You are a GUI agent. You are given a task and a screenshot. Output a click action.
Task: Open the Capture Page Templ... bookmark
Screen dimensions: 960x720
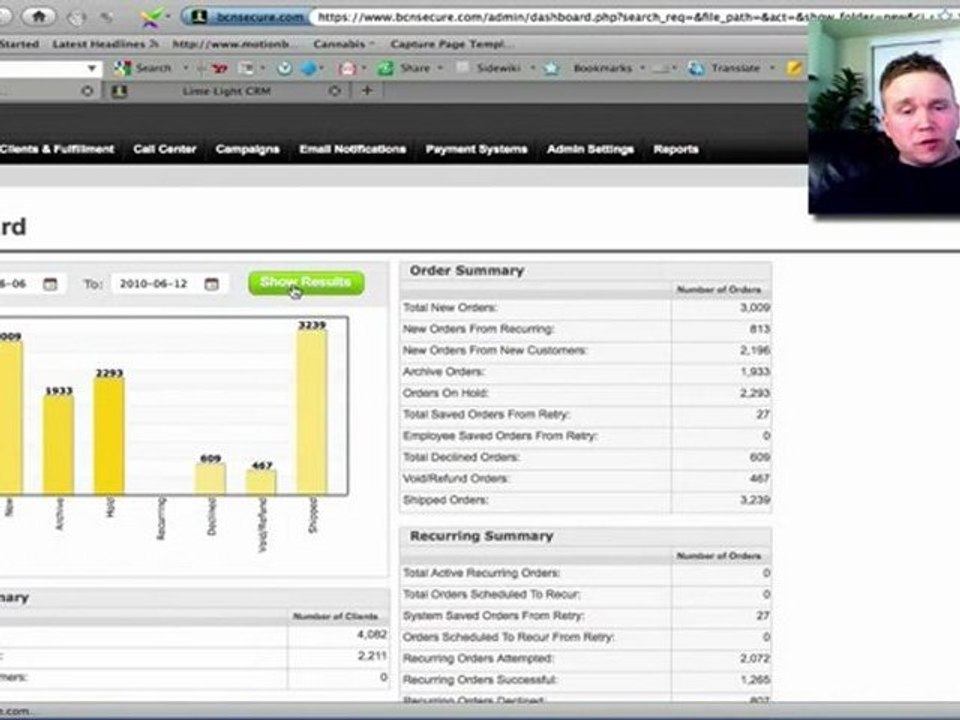452,44
